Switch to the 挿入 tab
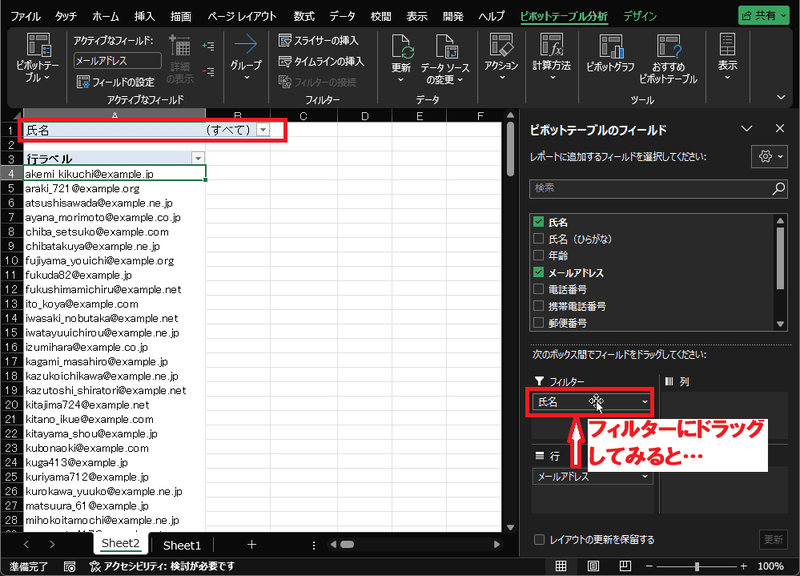The height and width of the screenshot is (576, 800). (x=144, y=16)
